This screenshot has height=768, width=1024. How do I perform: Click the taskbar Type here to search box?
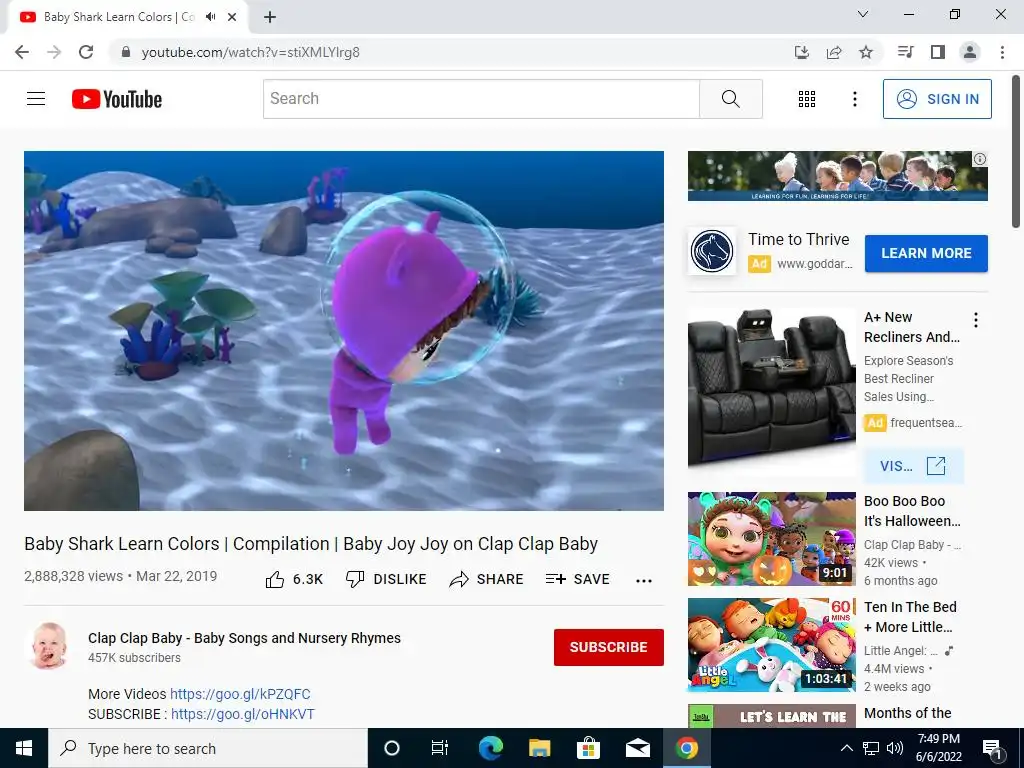pyautogui.click(x=208, y=748)
